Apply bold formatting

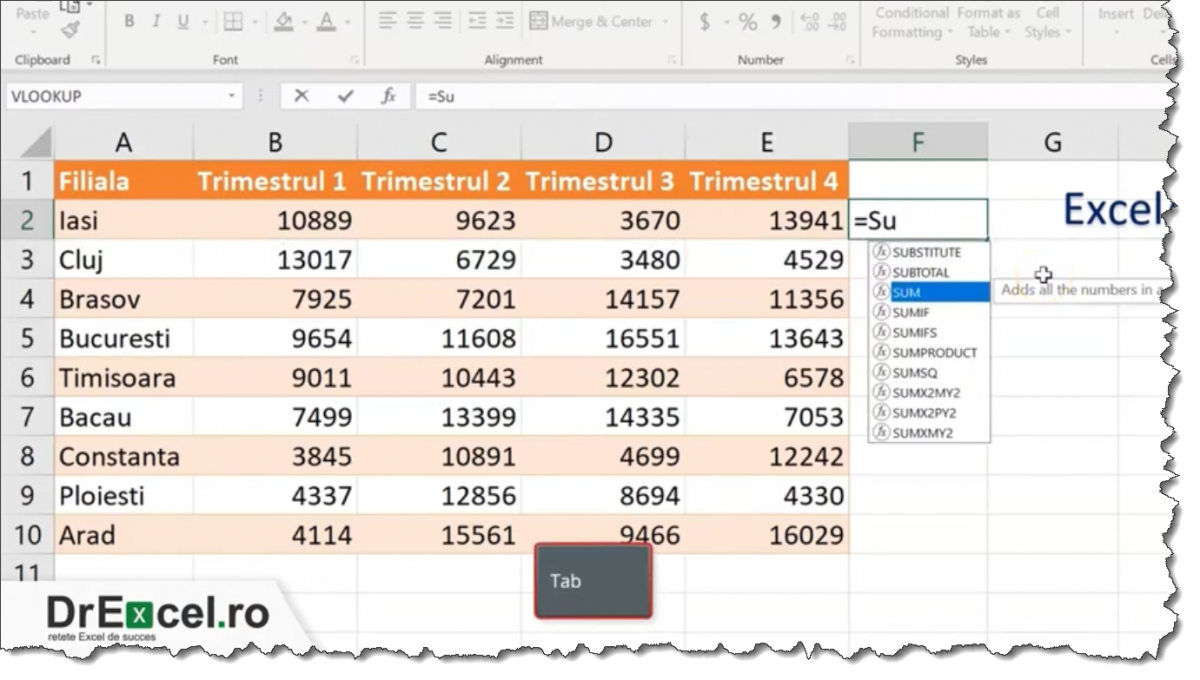(129, 20)
